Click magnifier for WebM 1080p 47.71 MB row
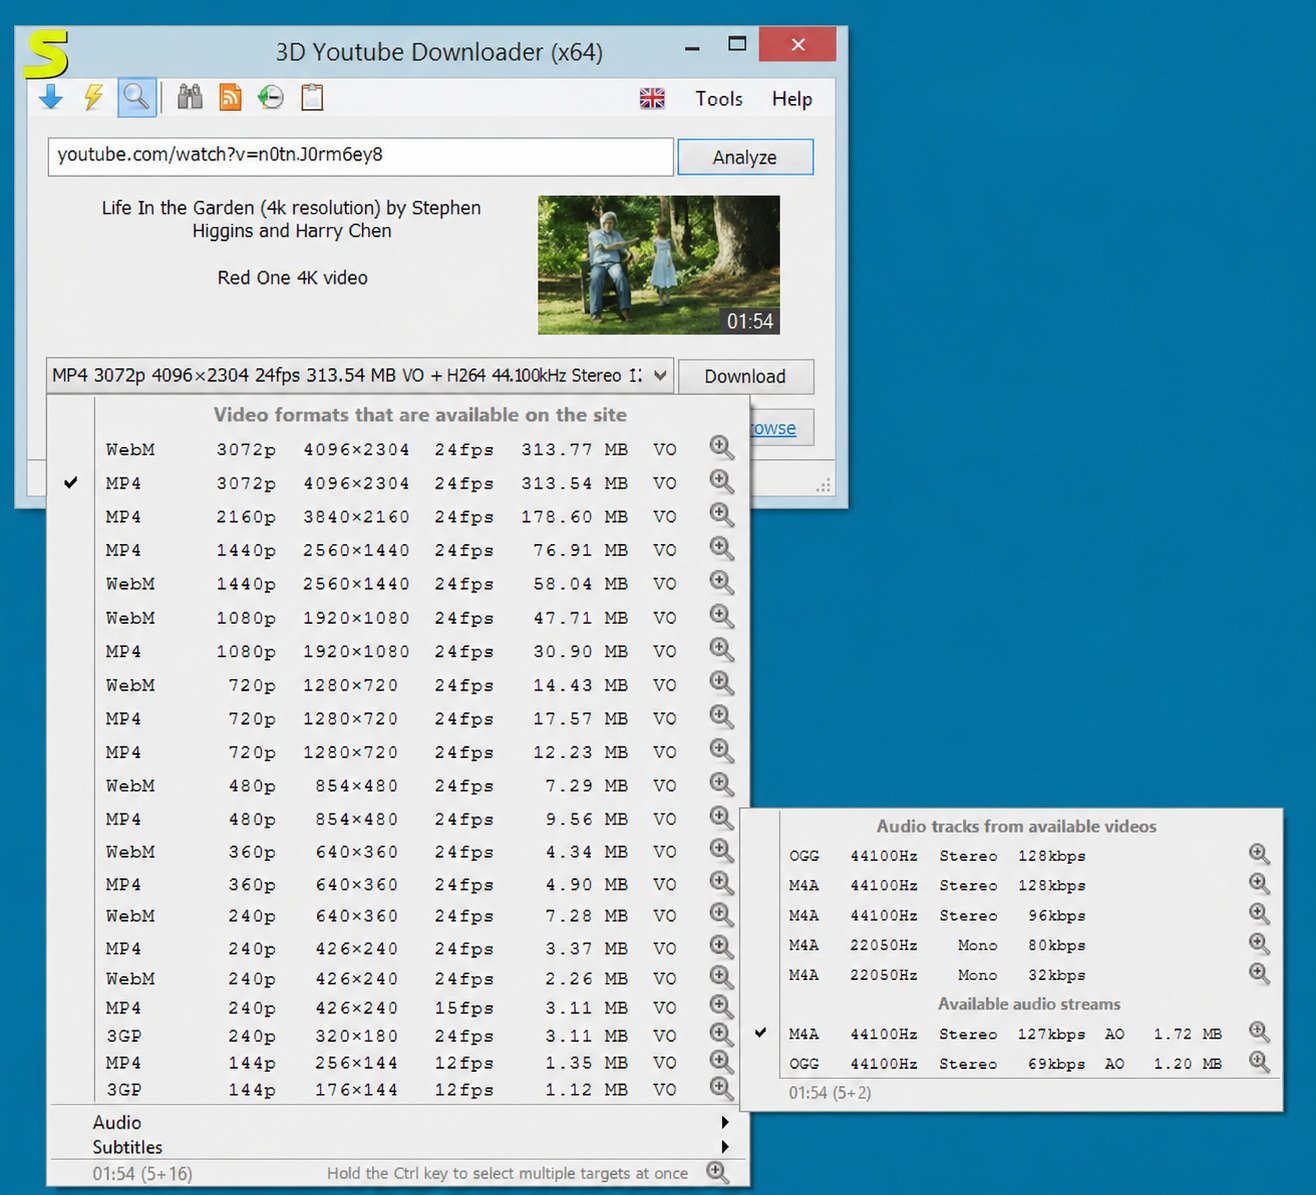 coord(721,617)
